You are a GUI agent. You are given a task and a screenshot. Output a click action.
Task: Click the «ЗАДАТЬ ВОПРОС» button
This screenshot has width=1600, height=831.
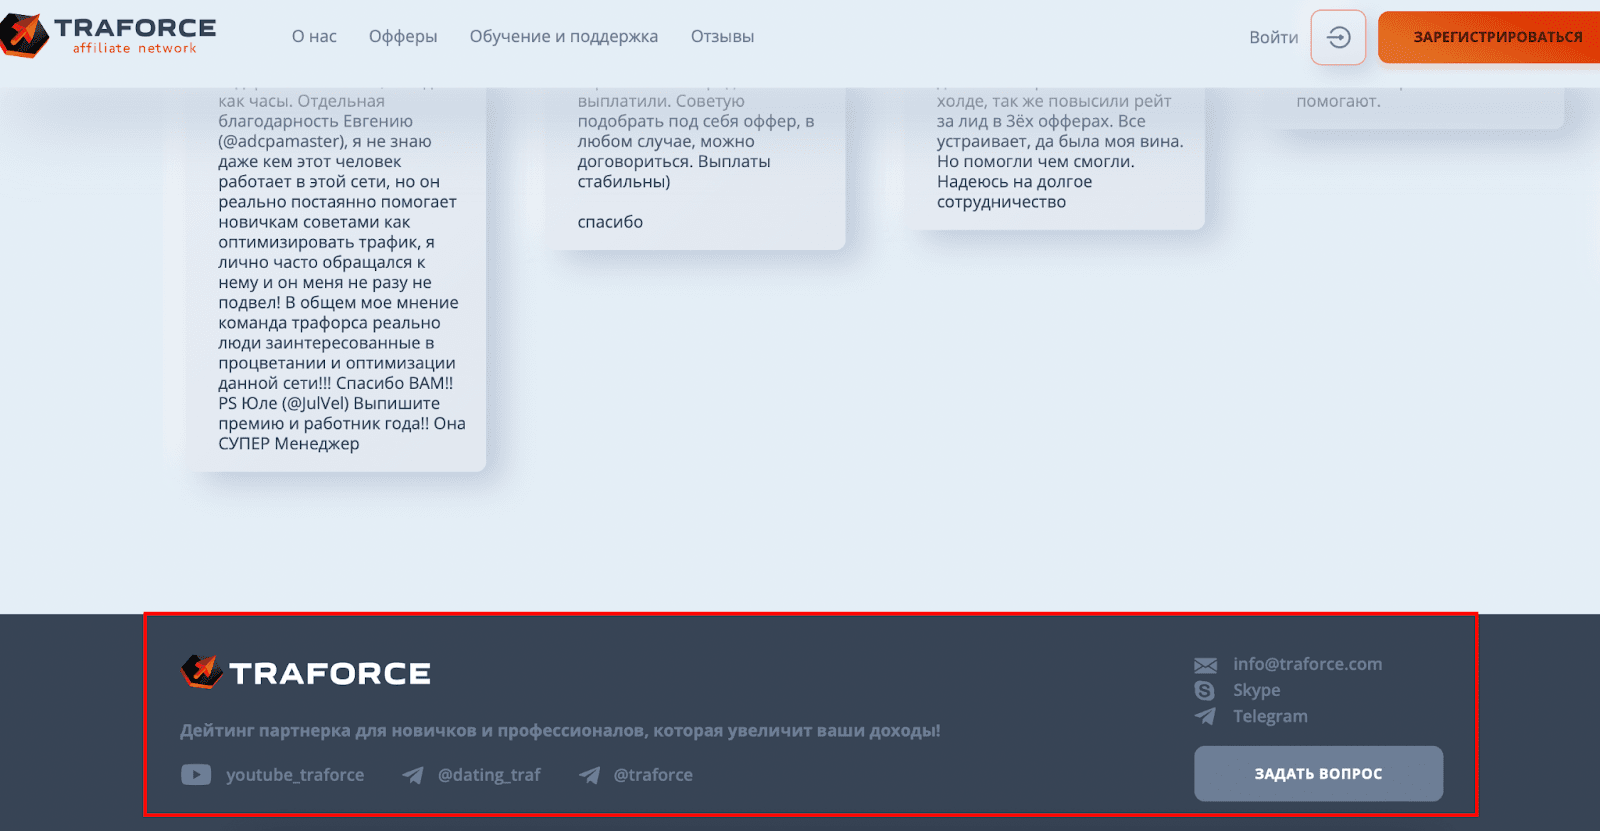(x=1318, y=773)
